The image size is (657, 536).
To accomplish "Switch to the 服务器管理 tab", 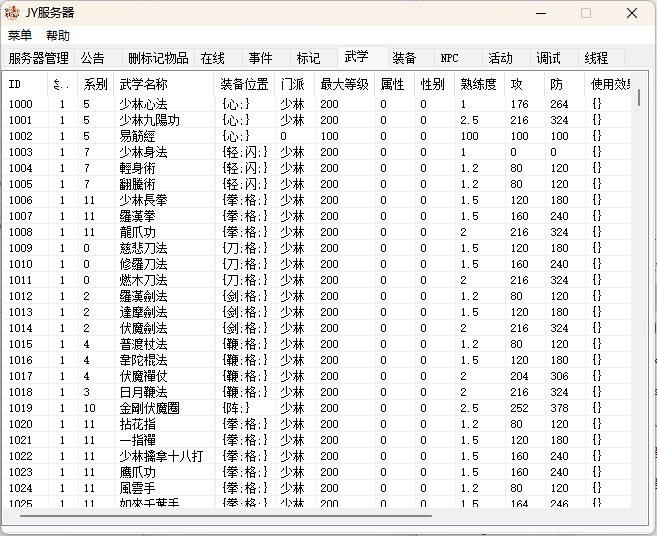I will point(38,58).
